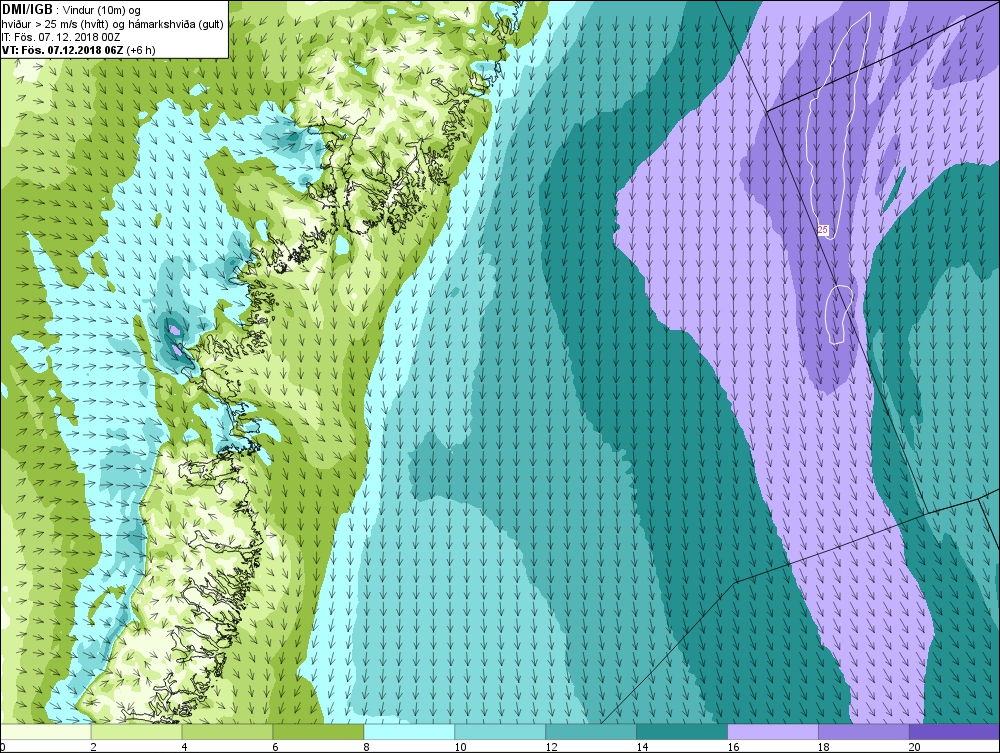Click the "VT: Fös. 07.12.2018 06Z" line
The image size is (1000, 753).
tap(63, 50)
